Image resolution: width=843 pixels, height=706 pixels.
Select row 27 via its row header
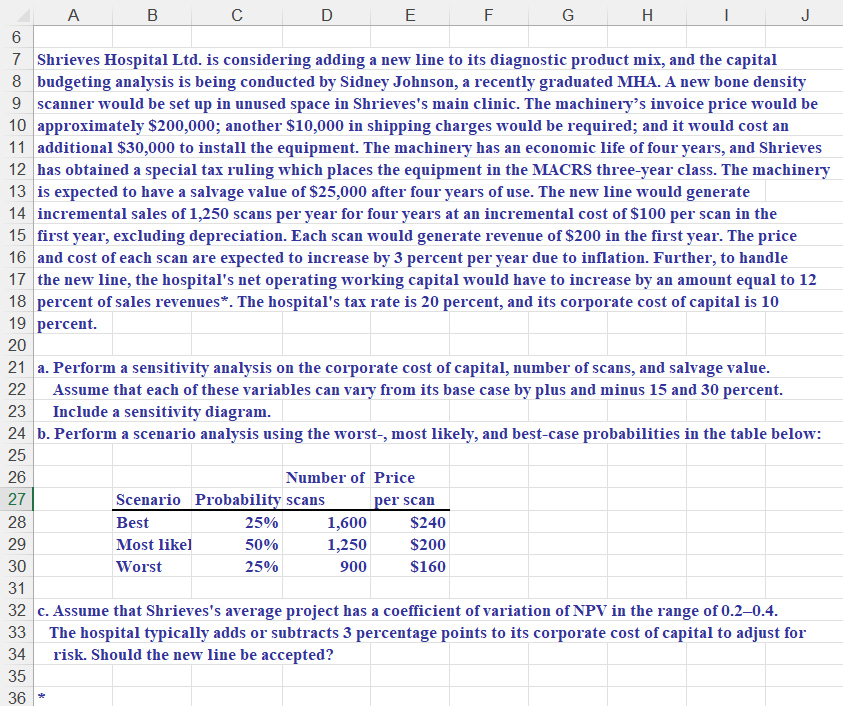coord(15,500)
